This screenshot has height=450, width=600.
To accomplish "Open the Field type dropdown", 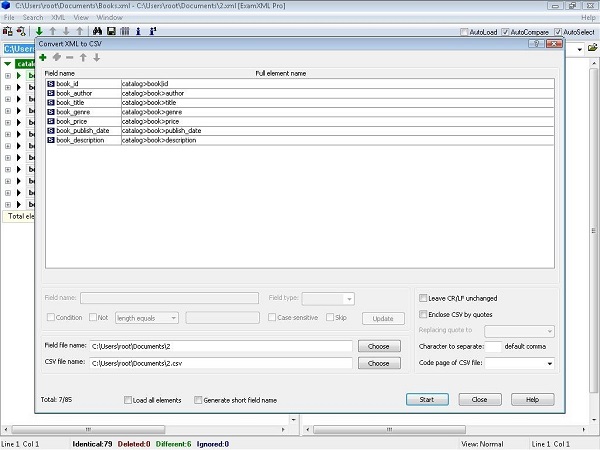I will click(349, 299).
